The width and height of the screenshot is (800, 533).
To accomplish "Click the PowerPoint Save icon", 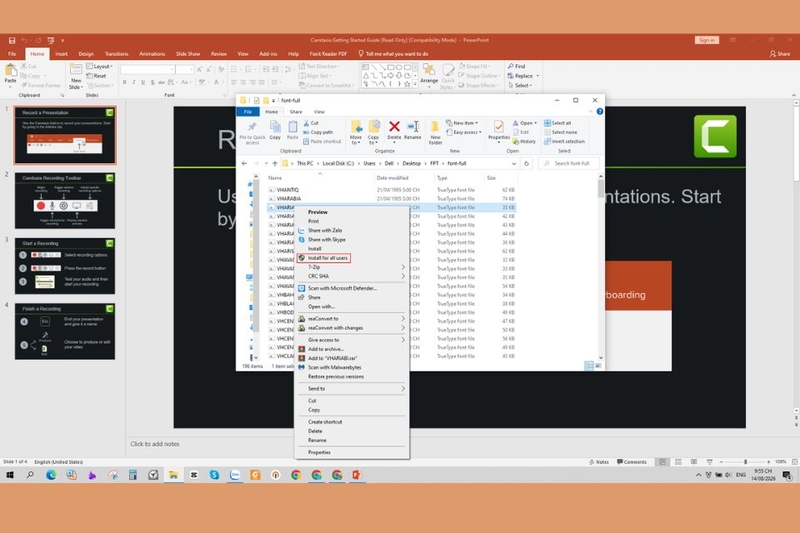I will click(x=12, y=40).
